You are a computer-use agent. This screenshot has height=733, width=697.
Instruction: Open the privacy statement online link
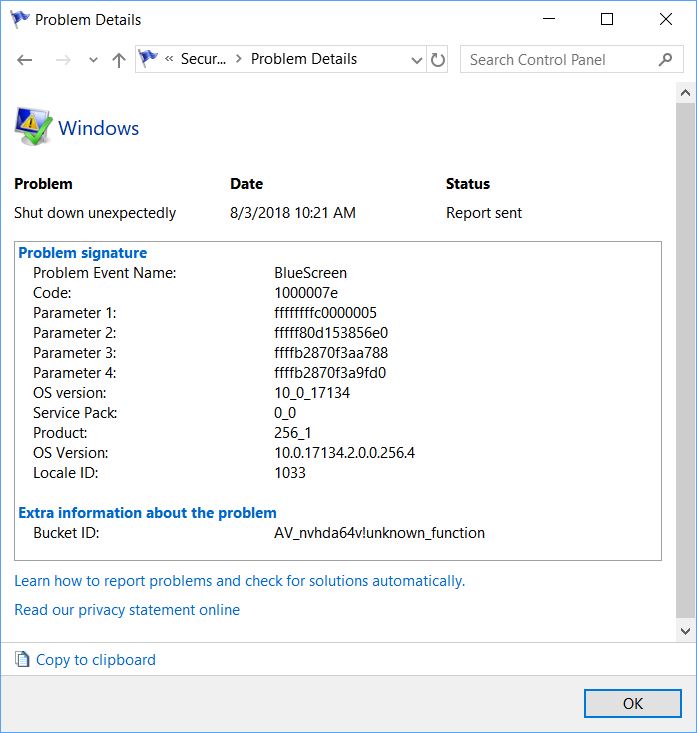127,610
